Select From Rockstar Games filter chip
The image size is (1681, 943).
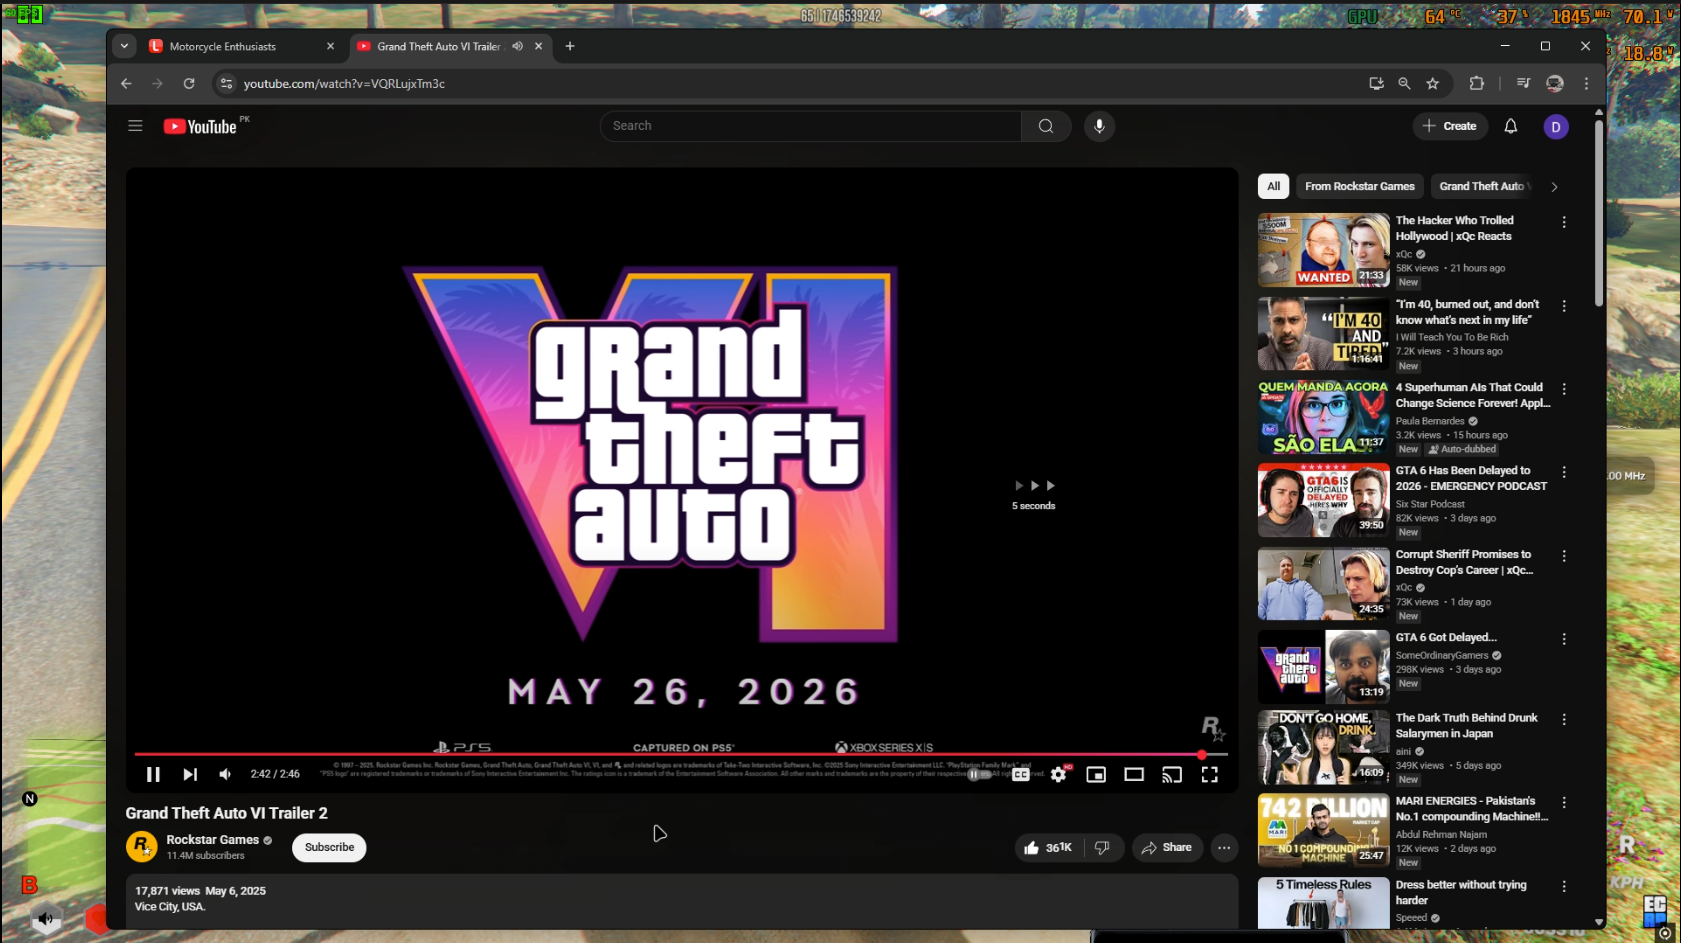1360,186
